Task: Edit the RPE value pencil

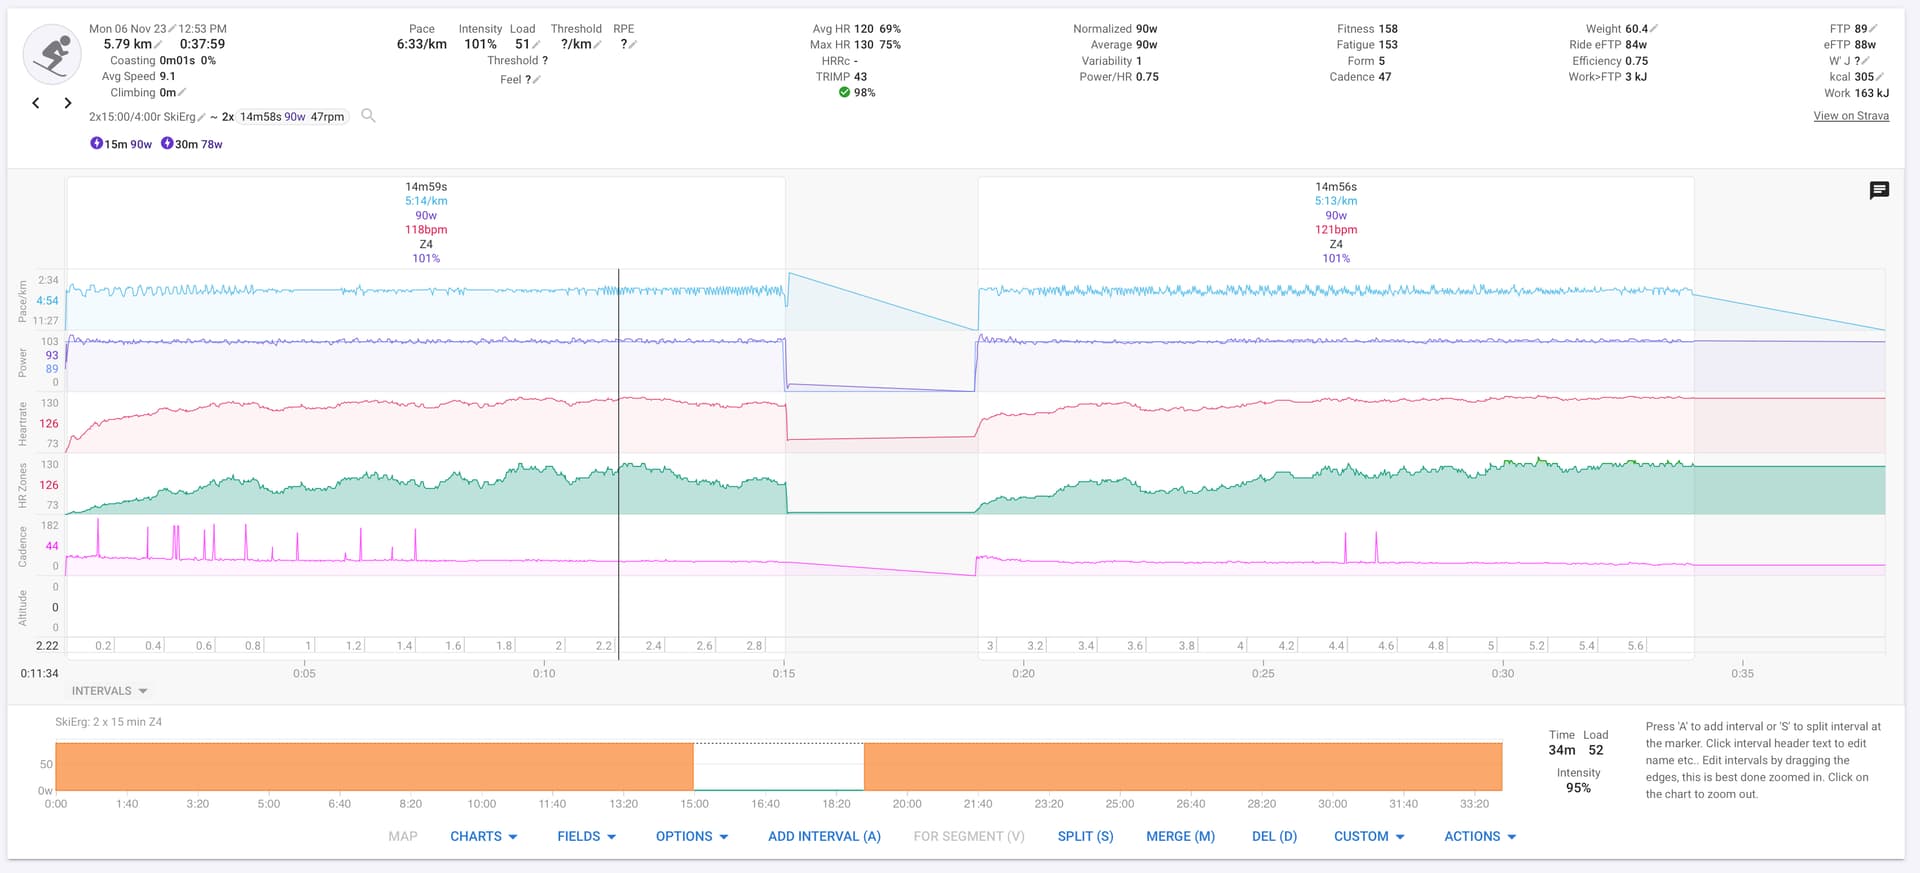Action: tap(633, 45)
